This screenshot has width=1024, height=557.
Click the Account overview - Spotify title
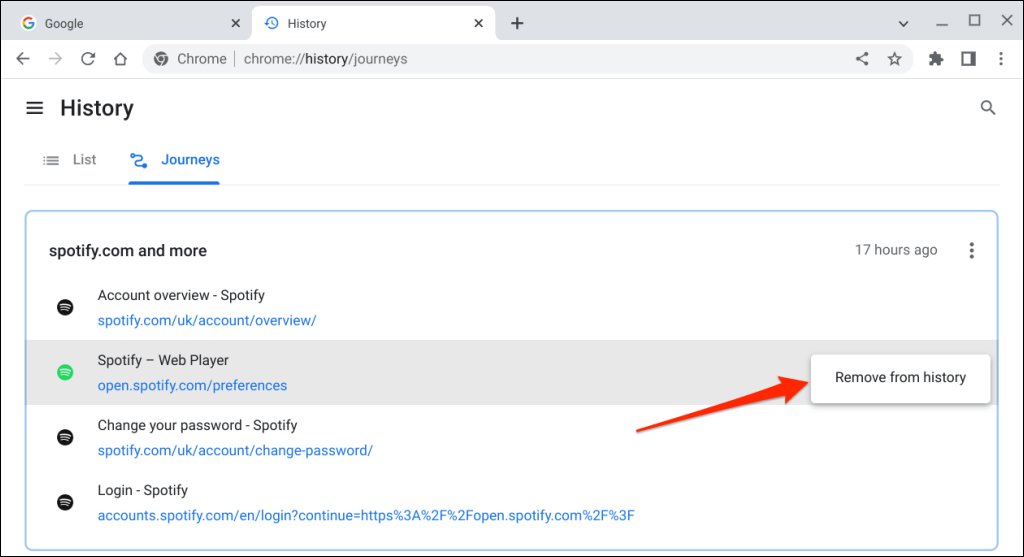click(x=181, y=295)
